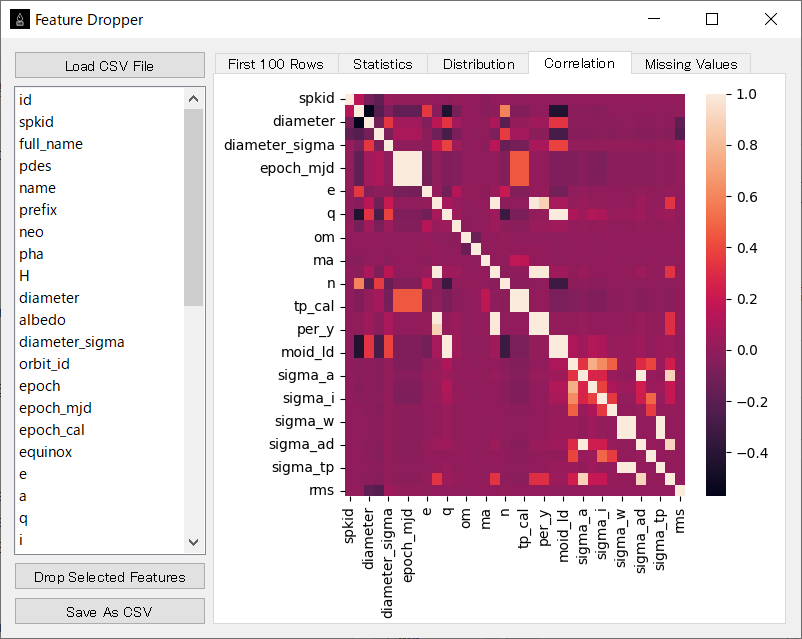The height and width of the screenshot is (639, 802).
Task: Select 'equinox' in the feature list
Action: [x=100, y=452]
